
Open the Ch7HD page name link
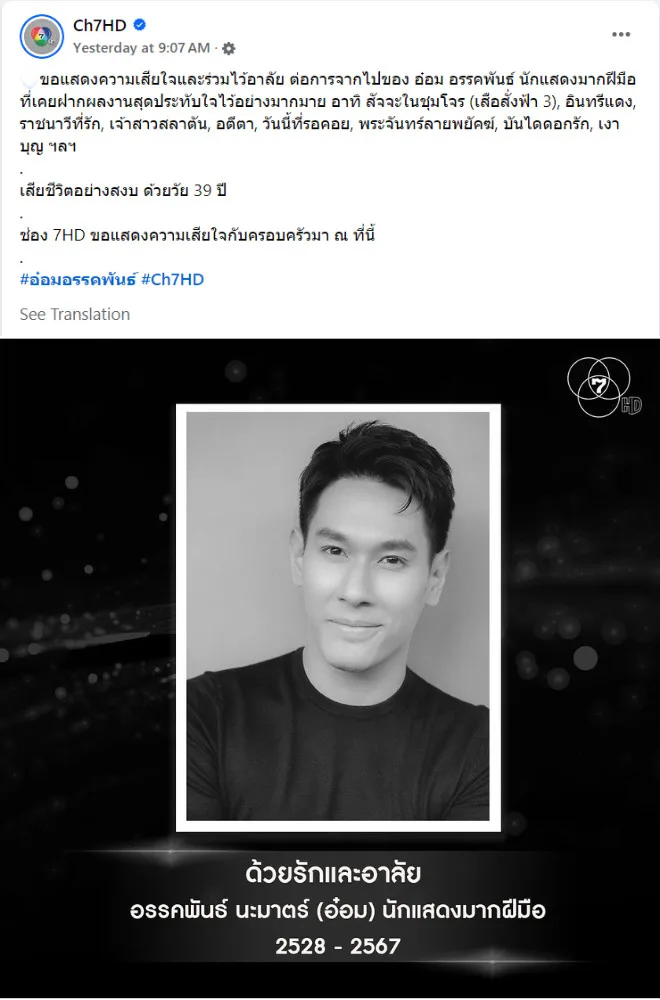point(99,25)
